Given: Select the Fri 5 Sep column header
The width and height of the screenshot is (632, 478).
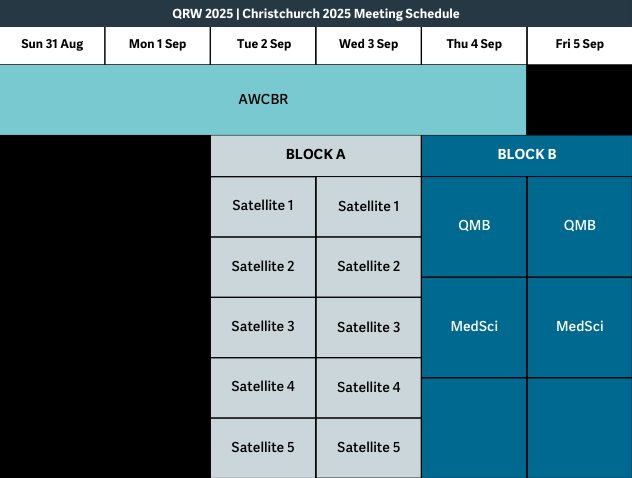Looking at the screenshot, I should pos(579,45).
